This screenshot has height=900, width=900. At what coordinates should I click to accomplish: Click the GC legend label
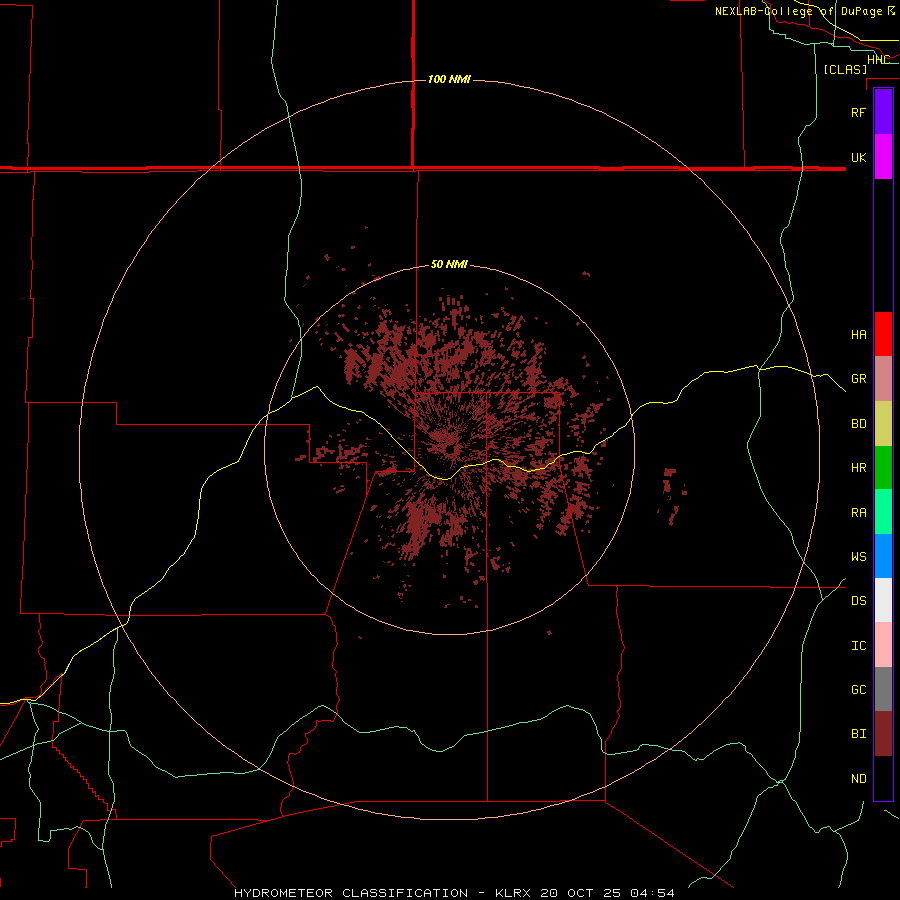tap(858, 690)
